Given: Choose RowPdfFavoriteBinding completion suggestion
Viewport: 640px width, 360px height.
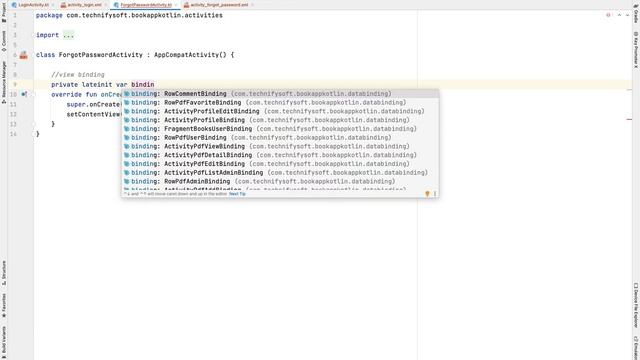Looking at the screenshot, I should pos(280,102).
